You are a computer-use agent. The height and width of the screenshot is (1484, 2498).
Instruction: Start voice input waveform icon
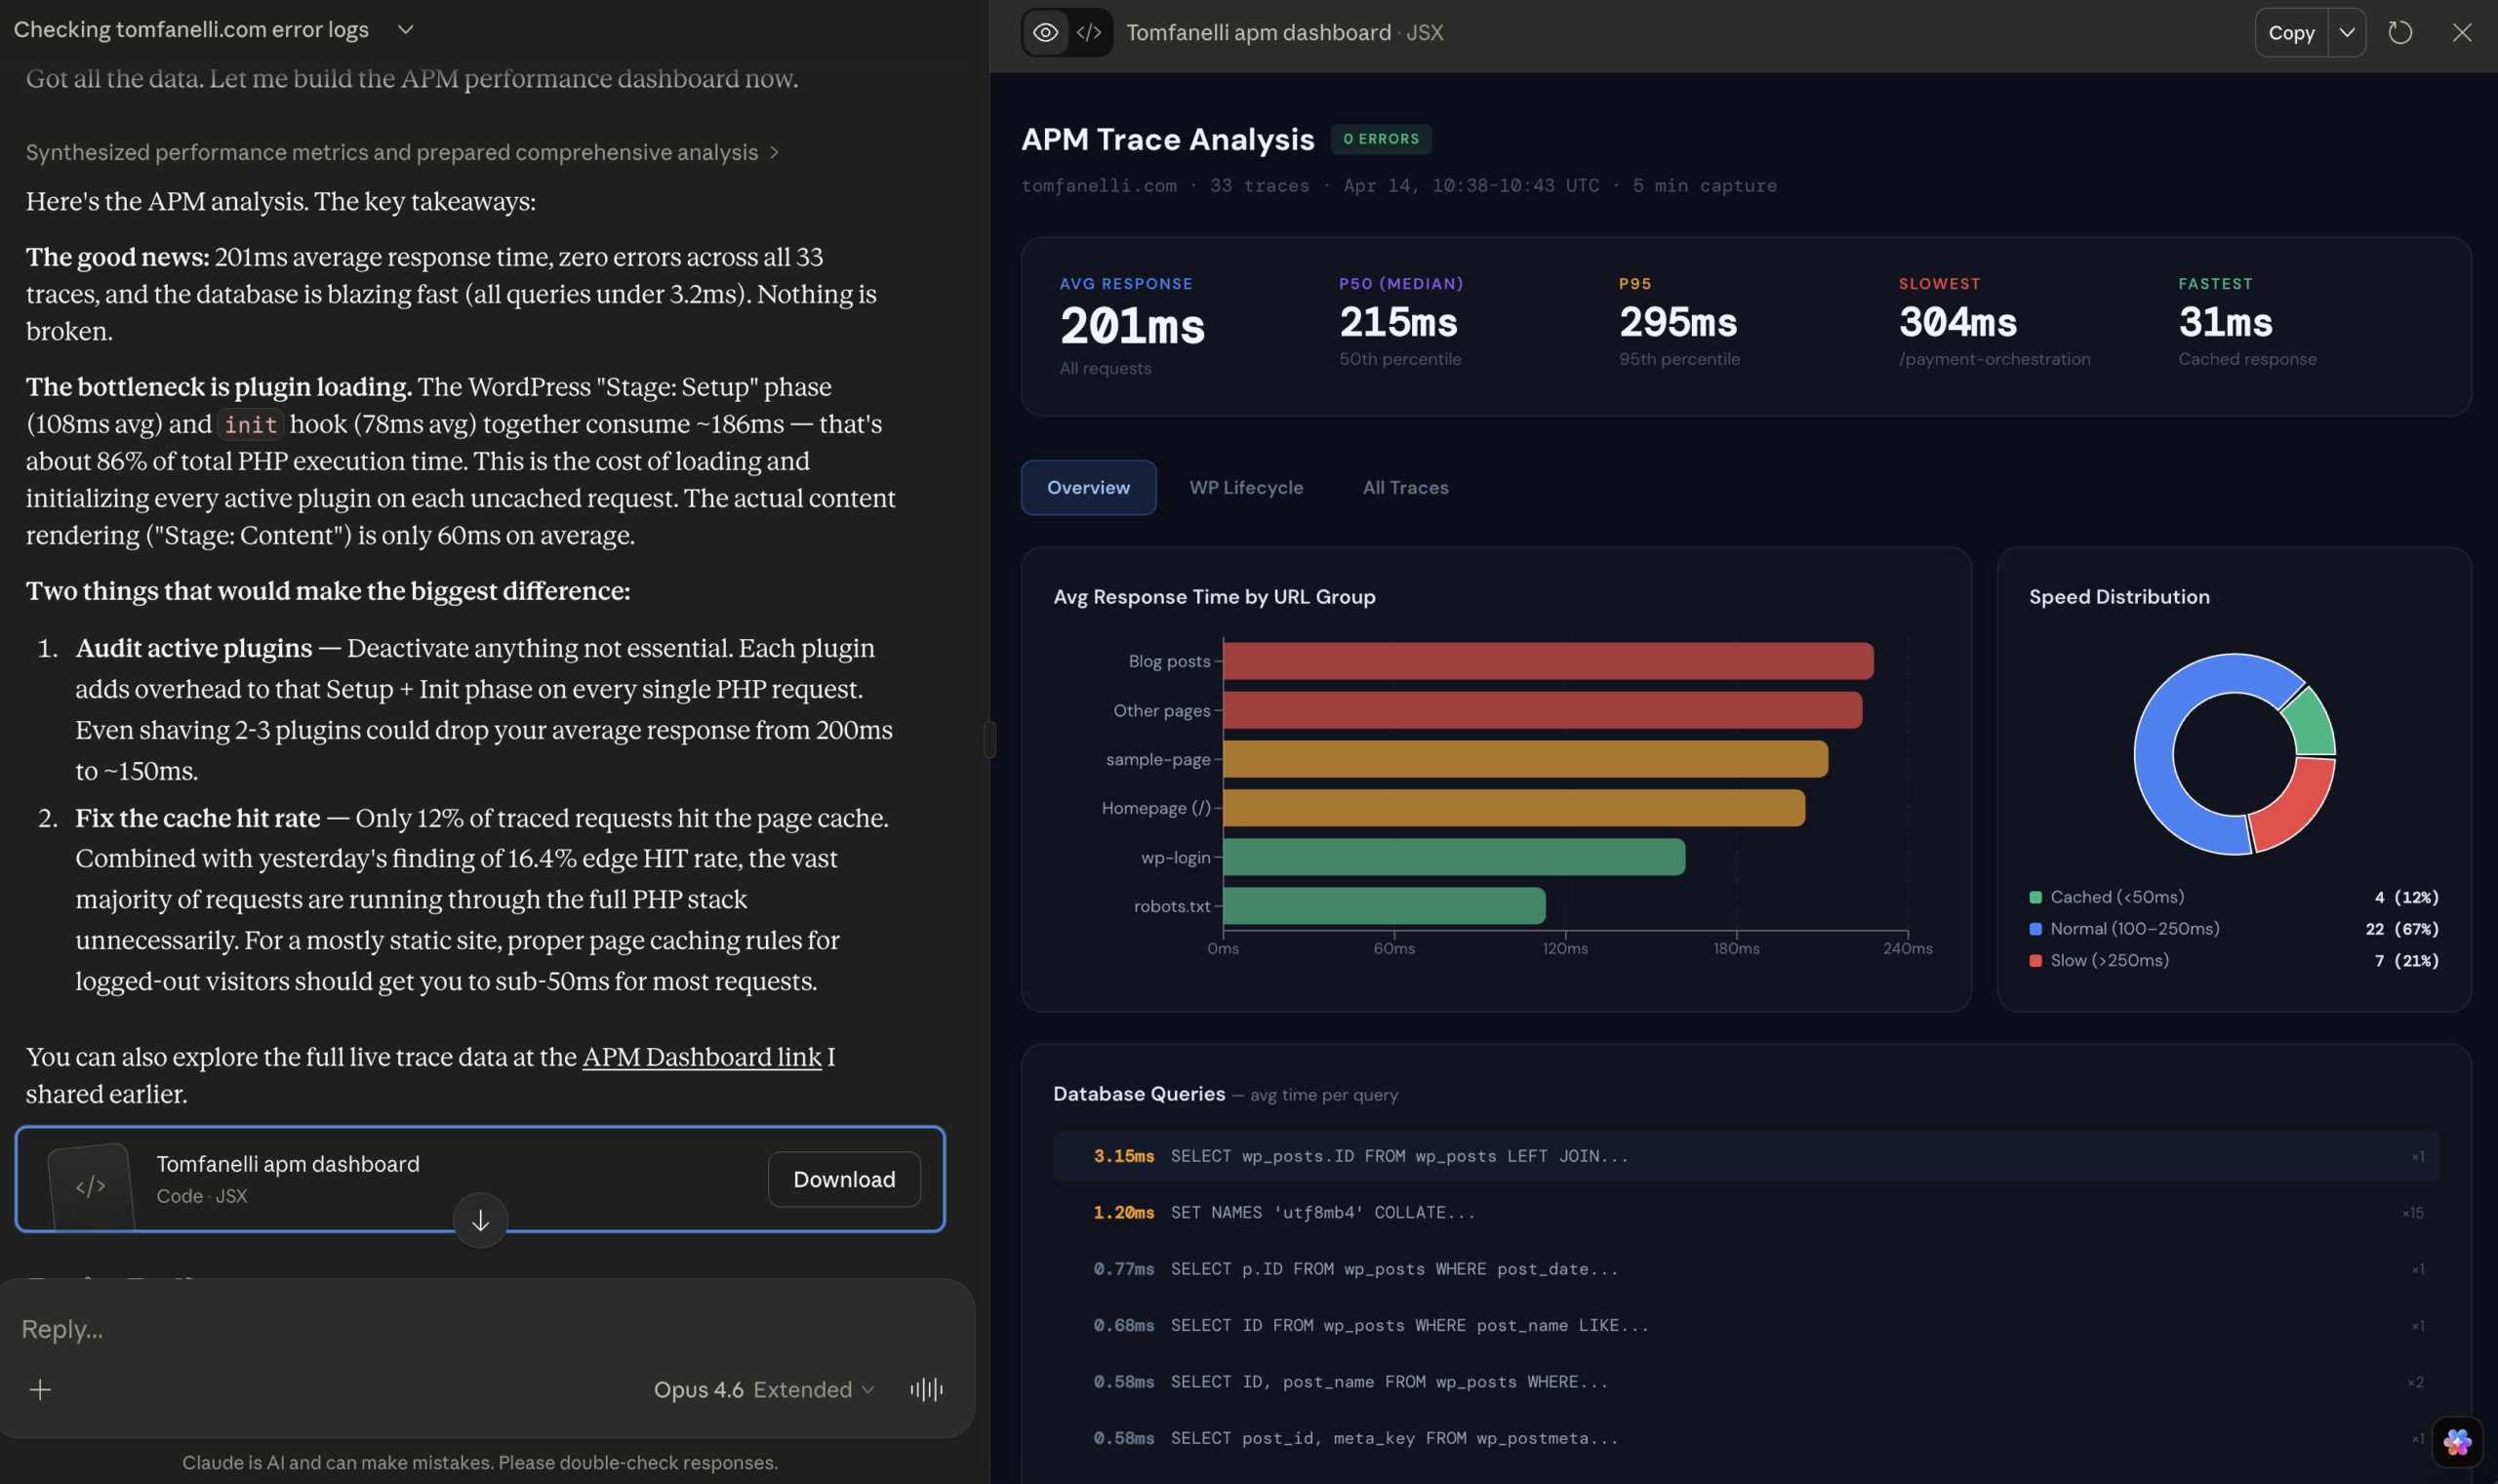coord(926,1389)
